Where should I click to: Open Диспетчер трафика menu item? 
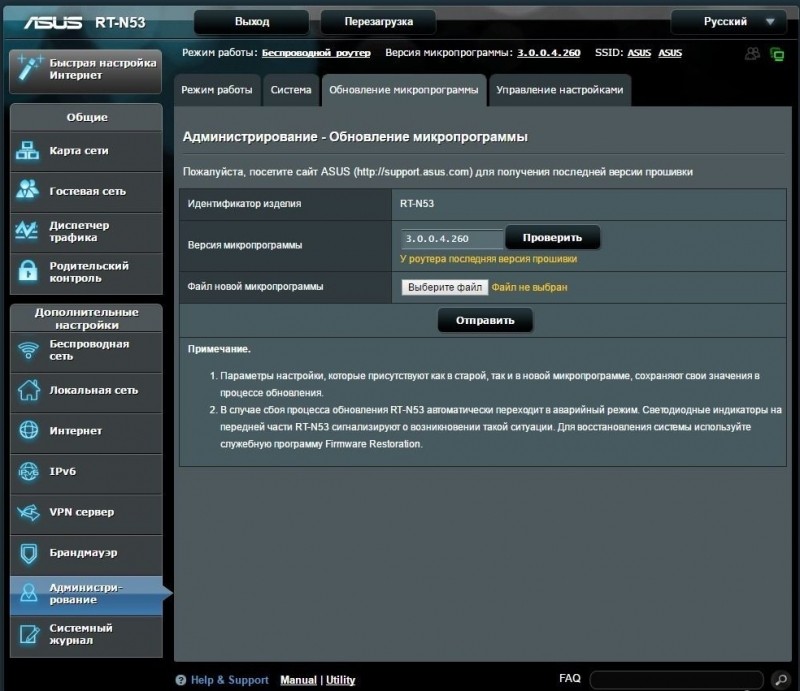pos(86,232)
